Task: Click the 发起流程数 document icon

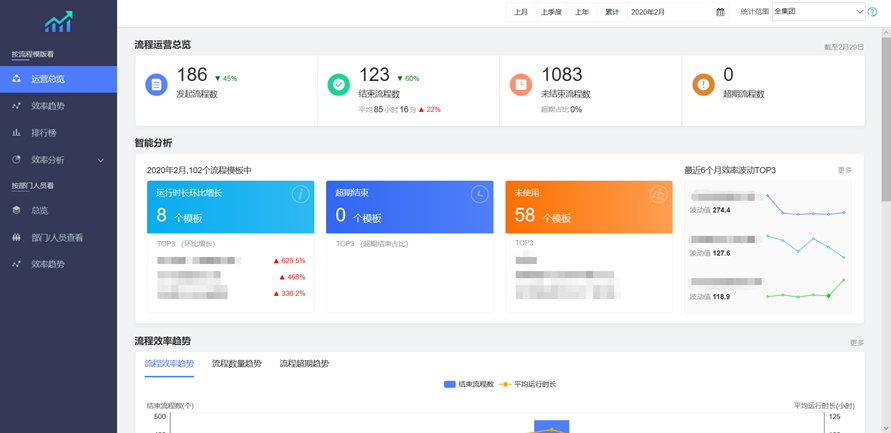Action: (156, 85)
